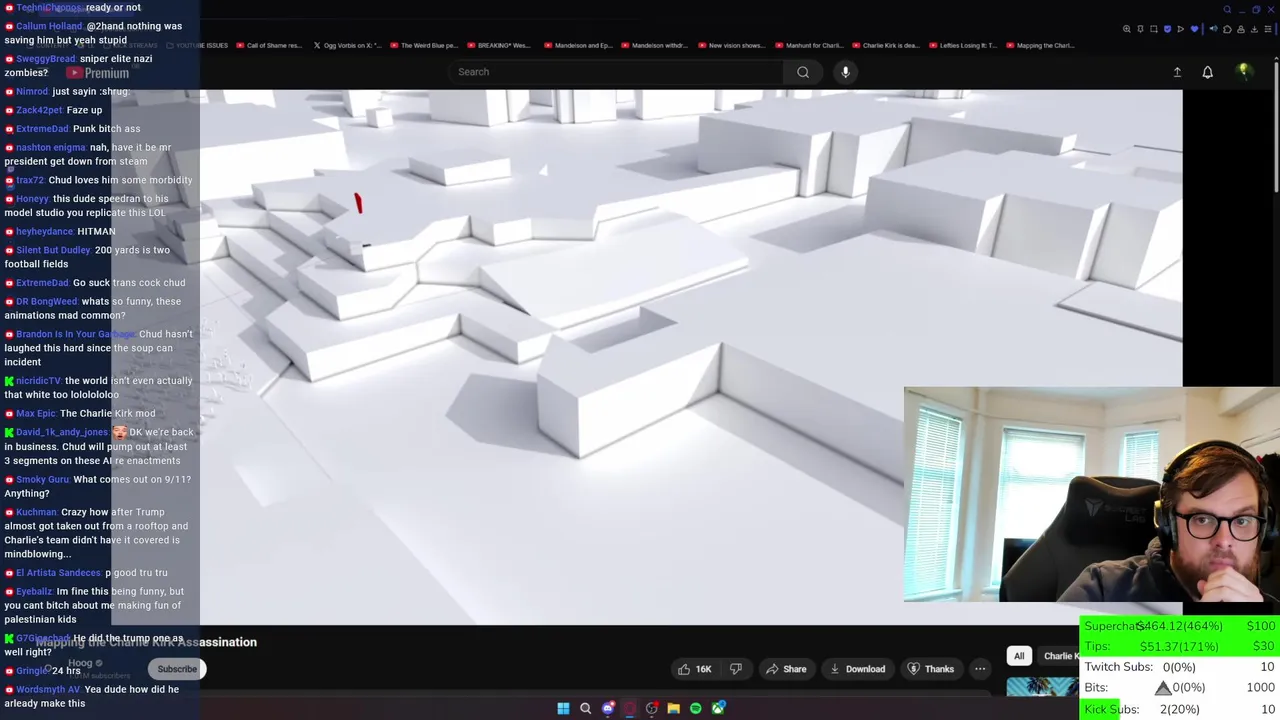The height and width of the screenshot is (720, 1280).
Task: Click the search tabs icon in title bar
Action: coord(1227,9)
